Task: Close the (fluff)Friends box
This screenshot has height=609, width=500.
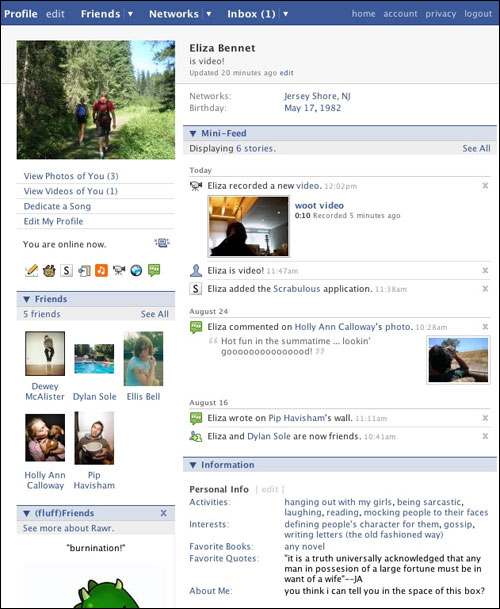Action: [x=164, y=513]
